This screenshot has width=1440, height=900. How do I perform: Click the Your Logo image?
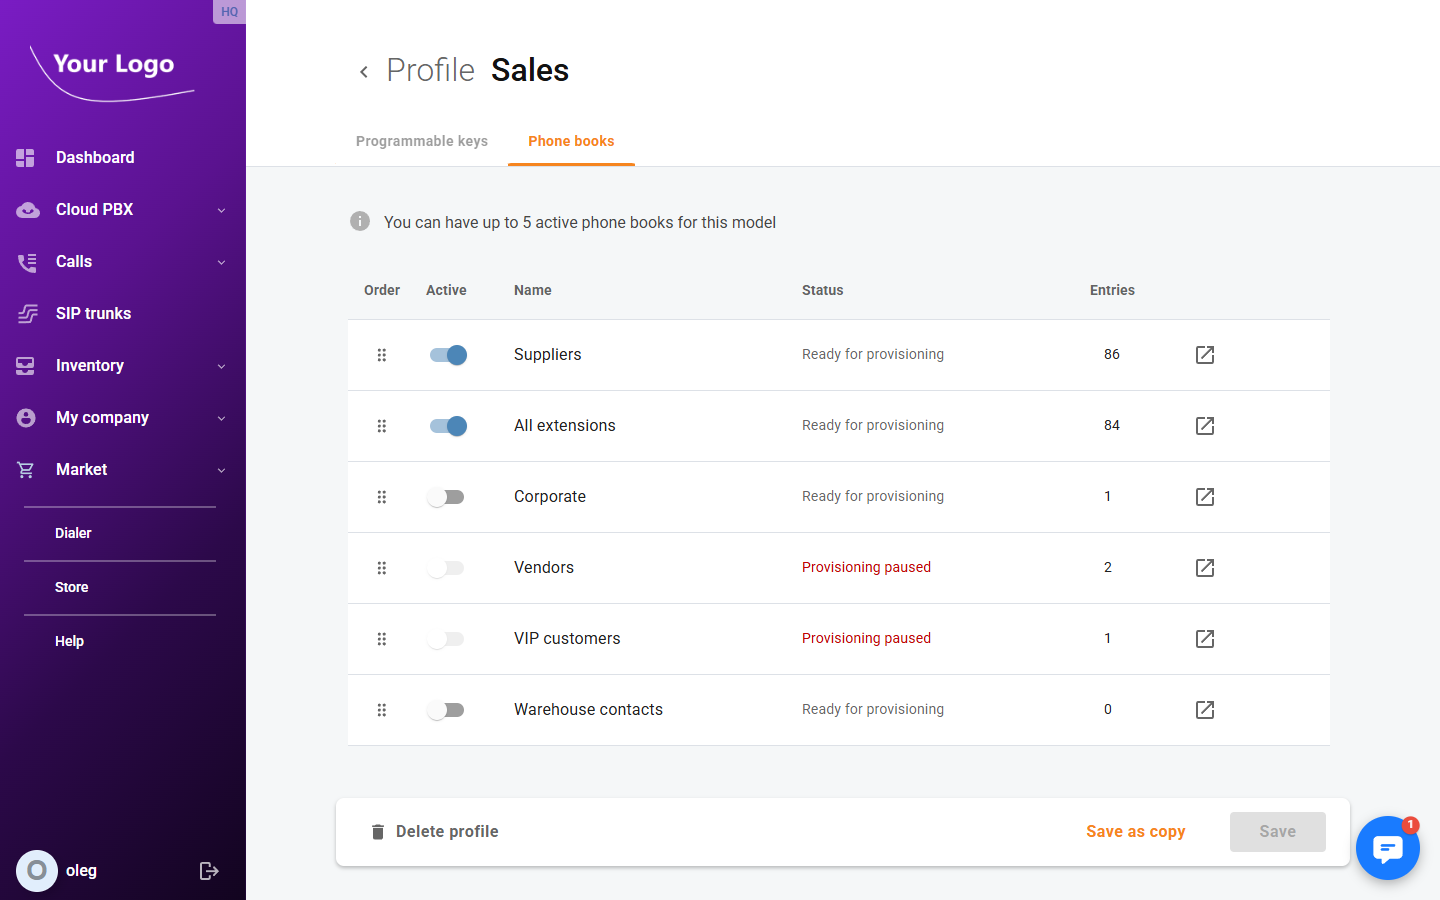(113, 70)
